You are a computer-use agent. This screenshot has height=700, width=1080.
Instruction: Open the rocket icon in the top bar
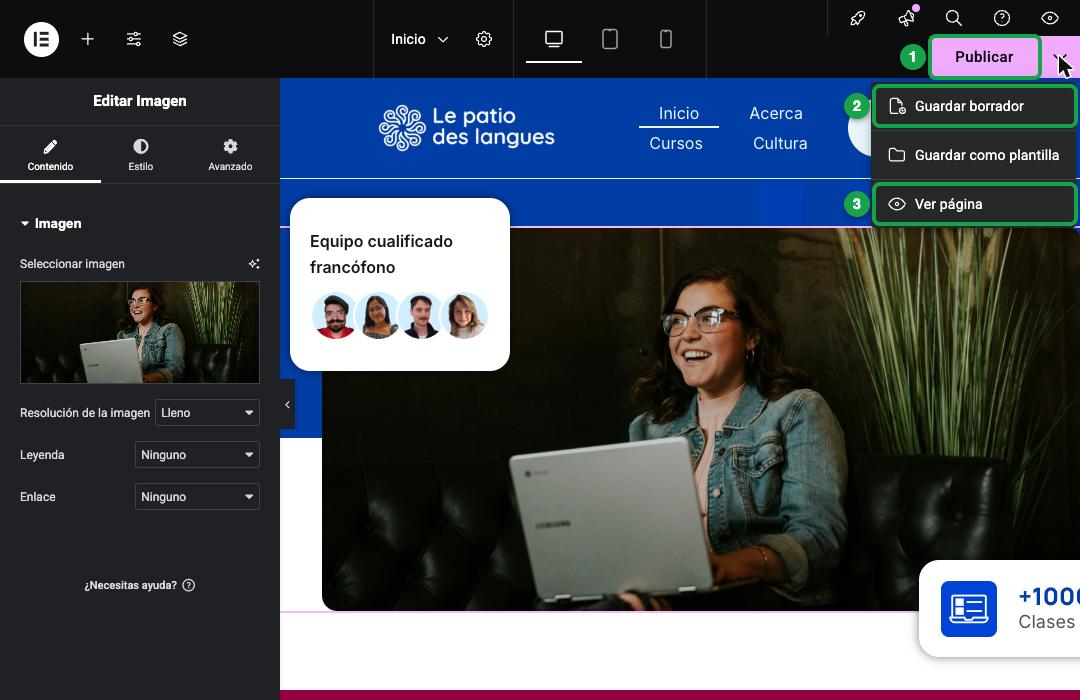[858, 18]
